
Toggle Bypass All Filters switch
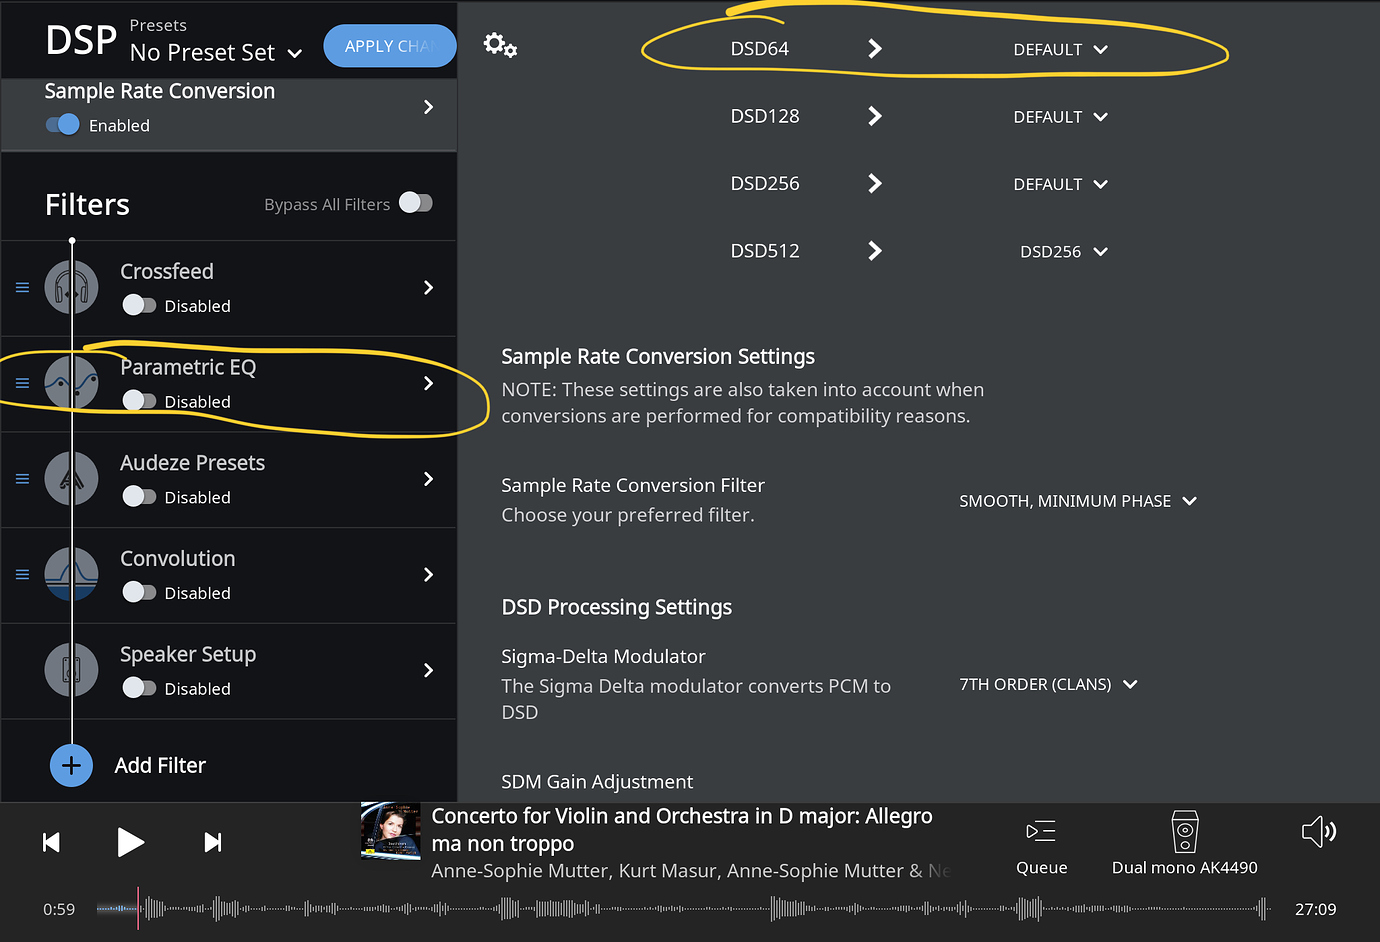pyautogui.click(x=416, y=203)
